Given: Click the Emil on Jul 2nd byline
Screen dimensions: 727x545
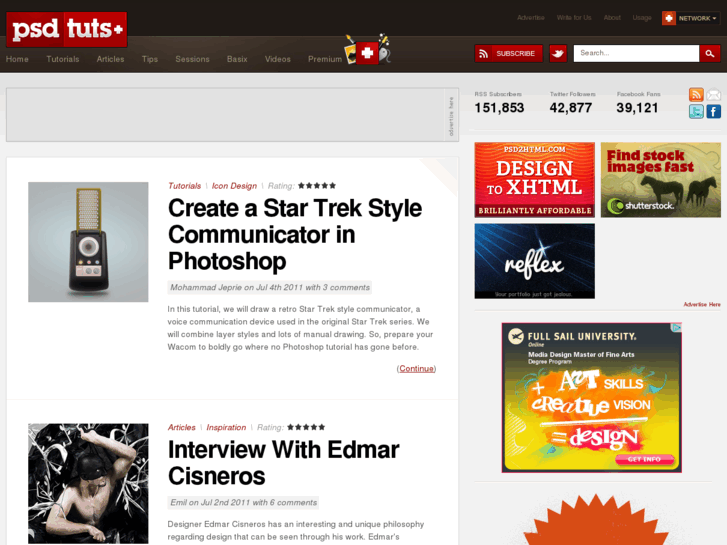Looking at the screenshot, I should (243, 503).
